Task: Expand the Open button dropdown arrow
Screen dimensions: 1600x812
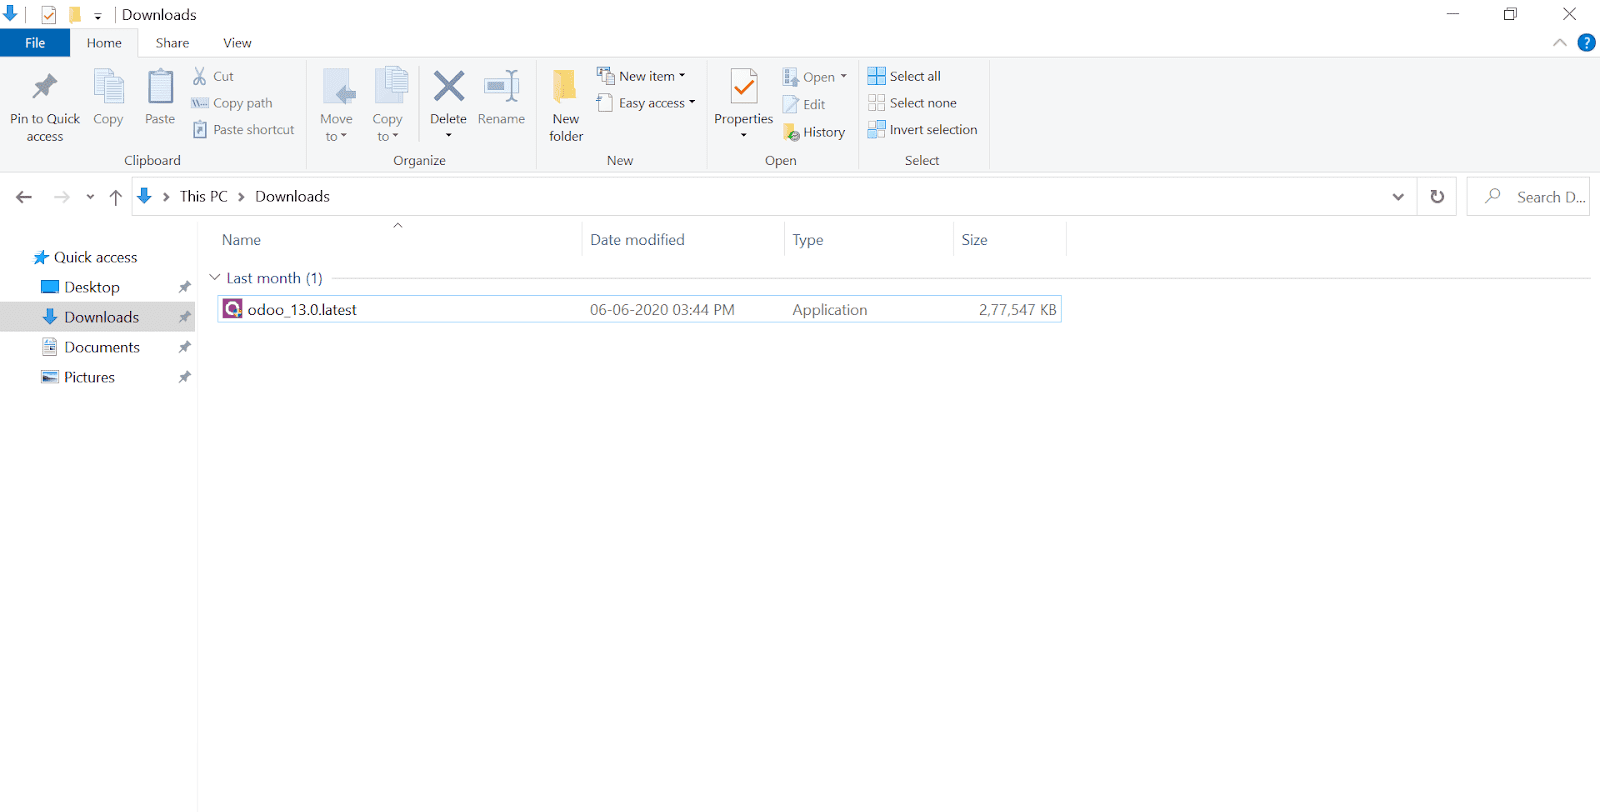Action: coord(844,77)
